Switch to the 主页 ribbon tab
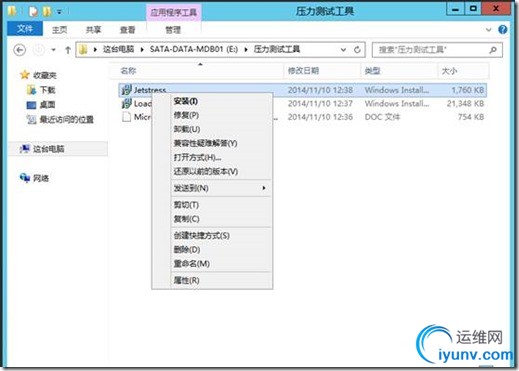The height and width of the screenshot is (371, 519). [x=60, y=30]
